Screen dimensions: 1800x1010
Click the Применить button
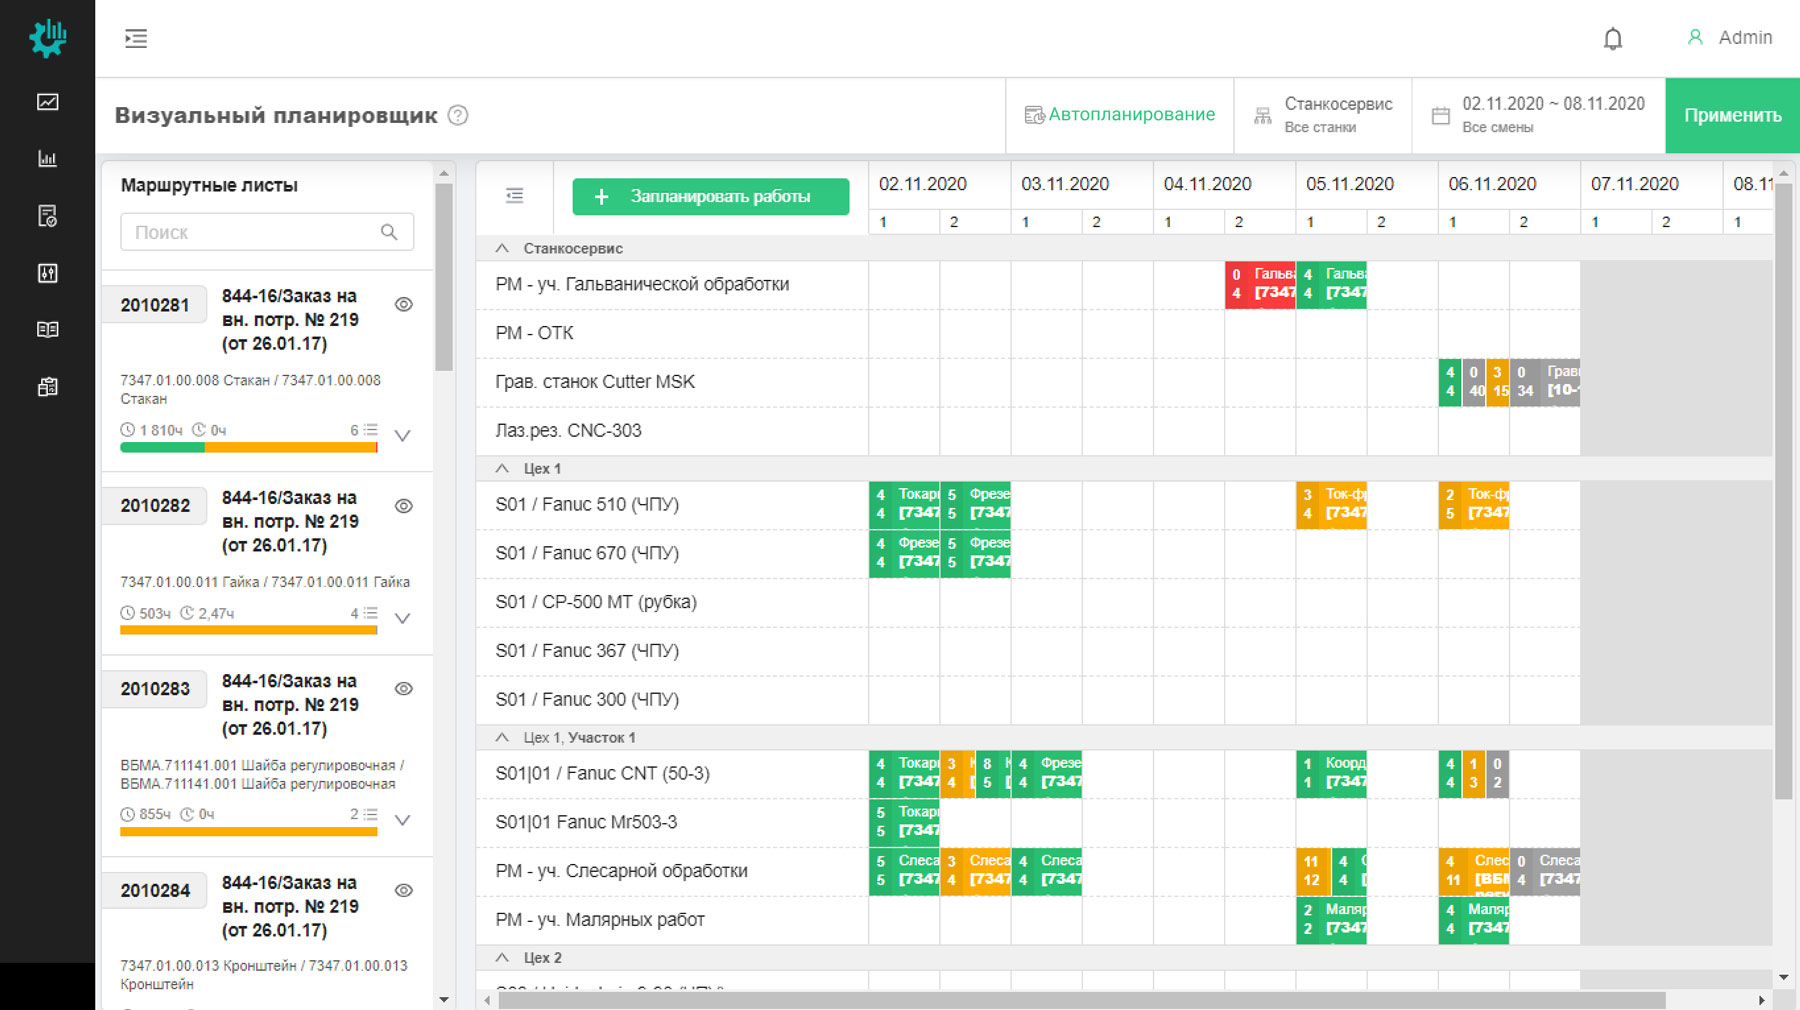(x=1732, y=115)
